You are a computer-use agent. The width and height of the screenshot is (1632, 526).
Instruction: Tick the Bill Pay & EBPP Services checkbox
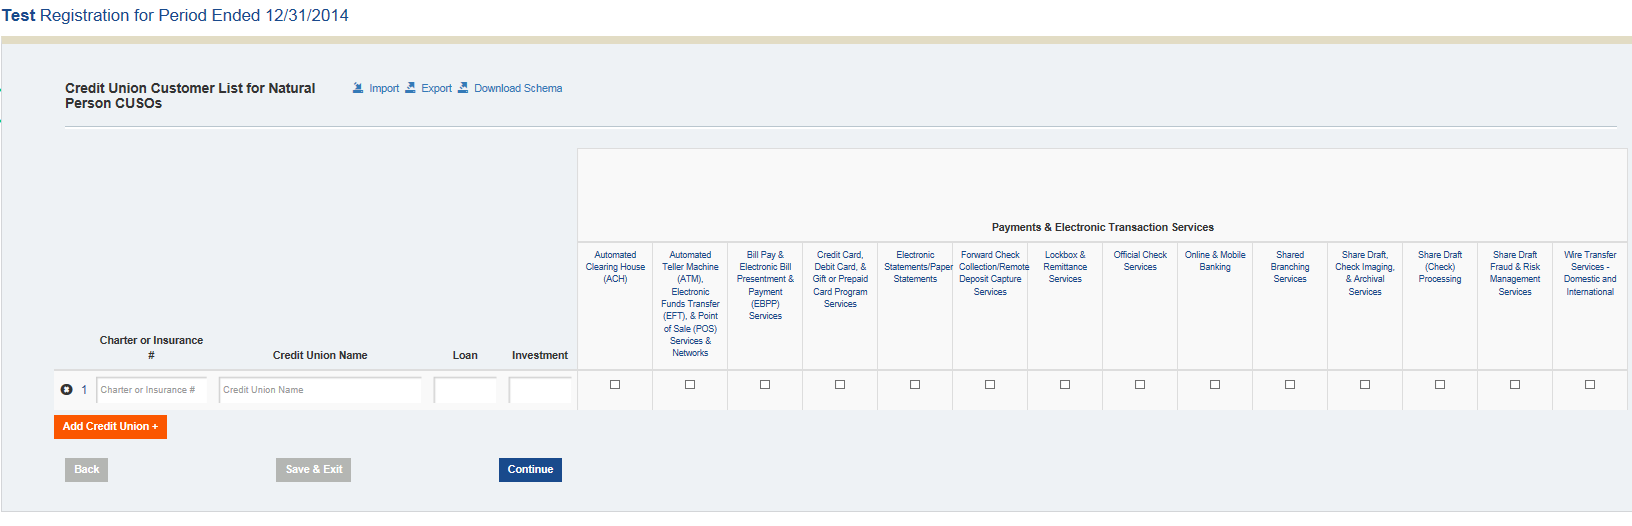[765, 385]
